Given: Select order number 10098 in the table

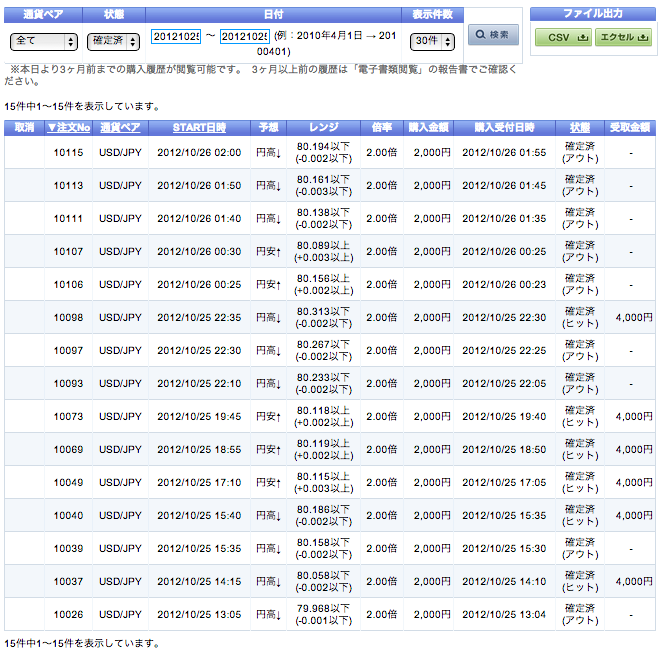Looking at the screenshot, I should pos(68,318).
